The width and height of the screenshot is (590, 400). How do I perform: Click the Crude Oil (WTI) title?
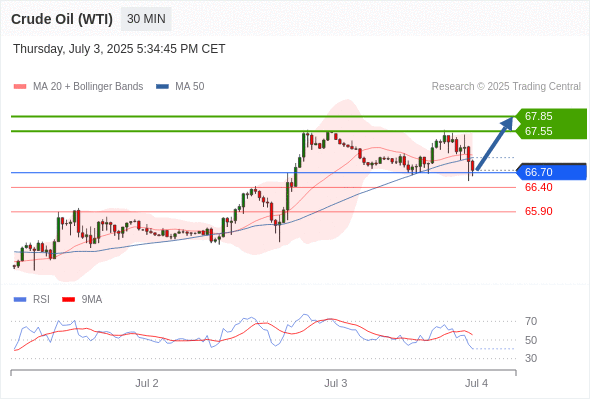(x=62, y=19)
